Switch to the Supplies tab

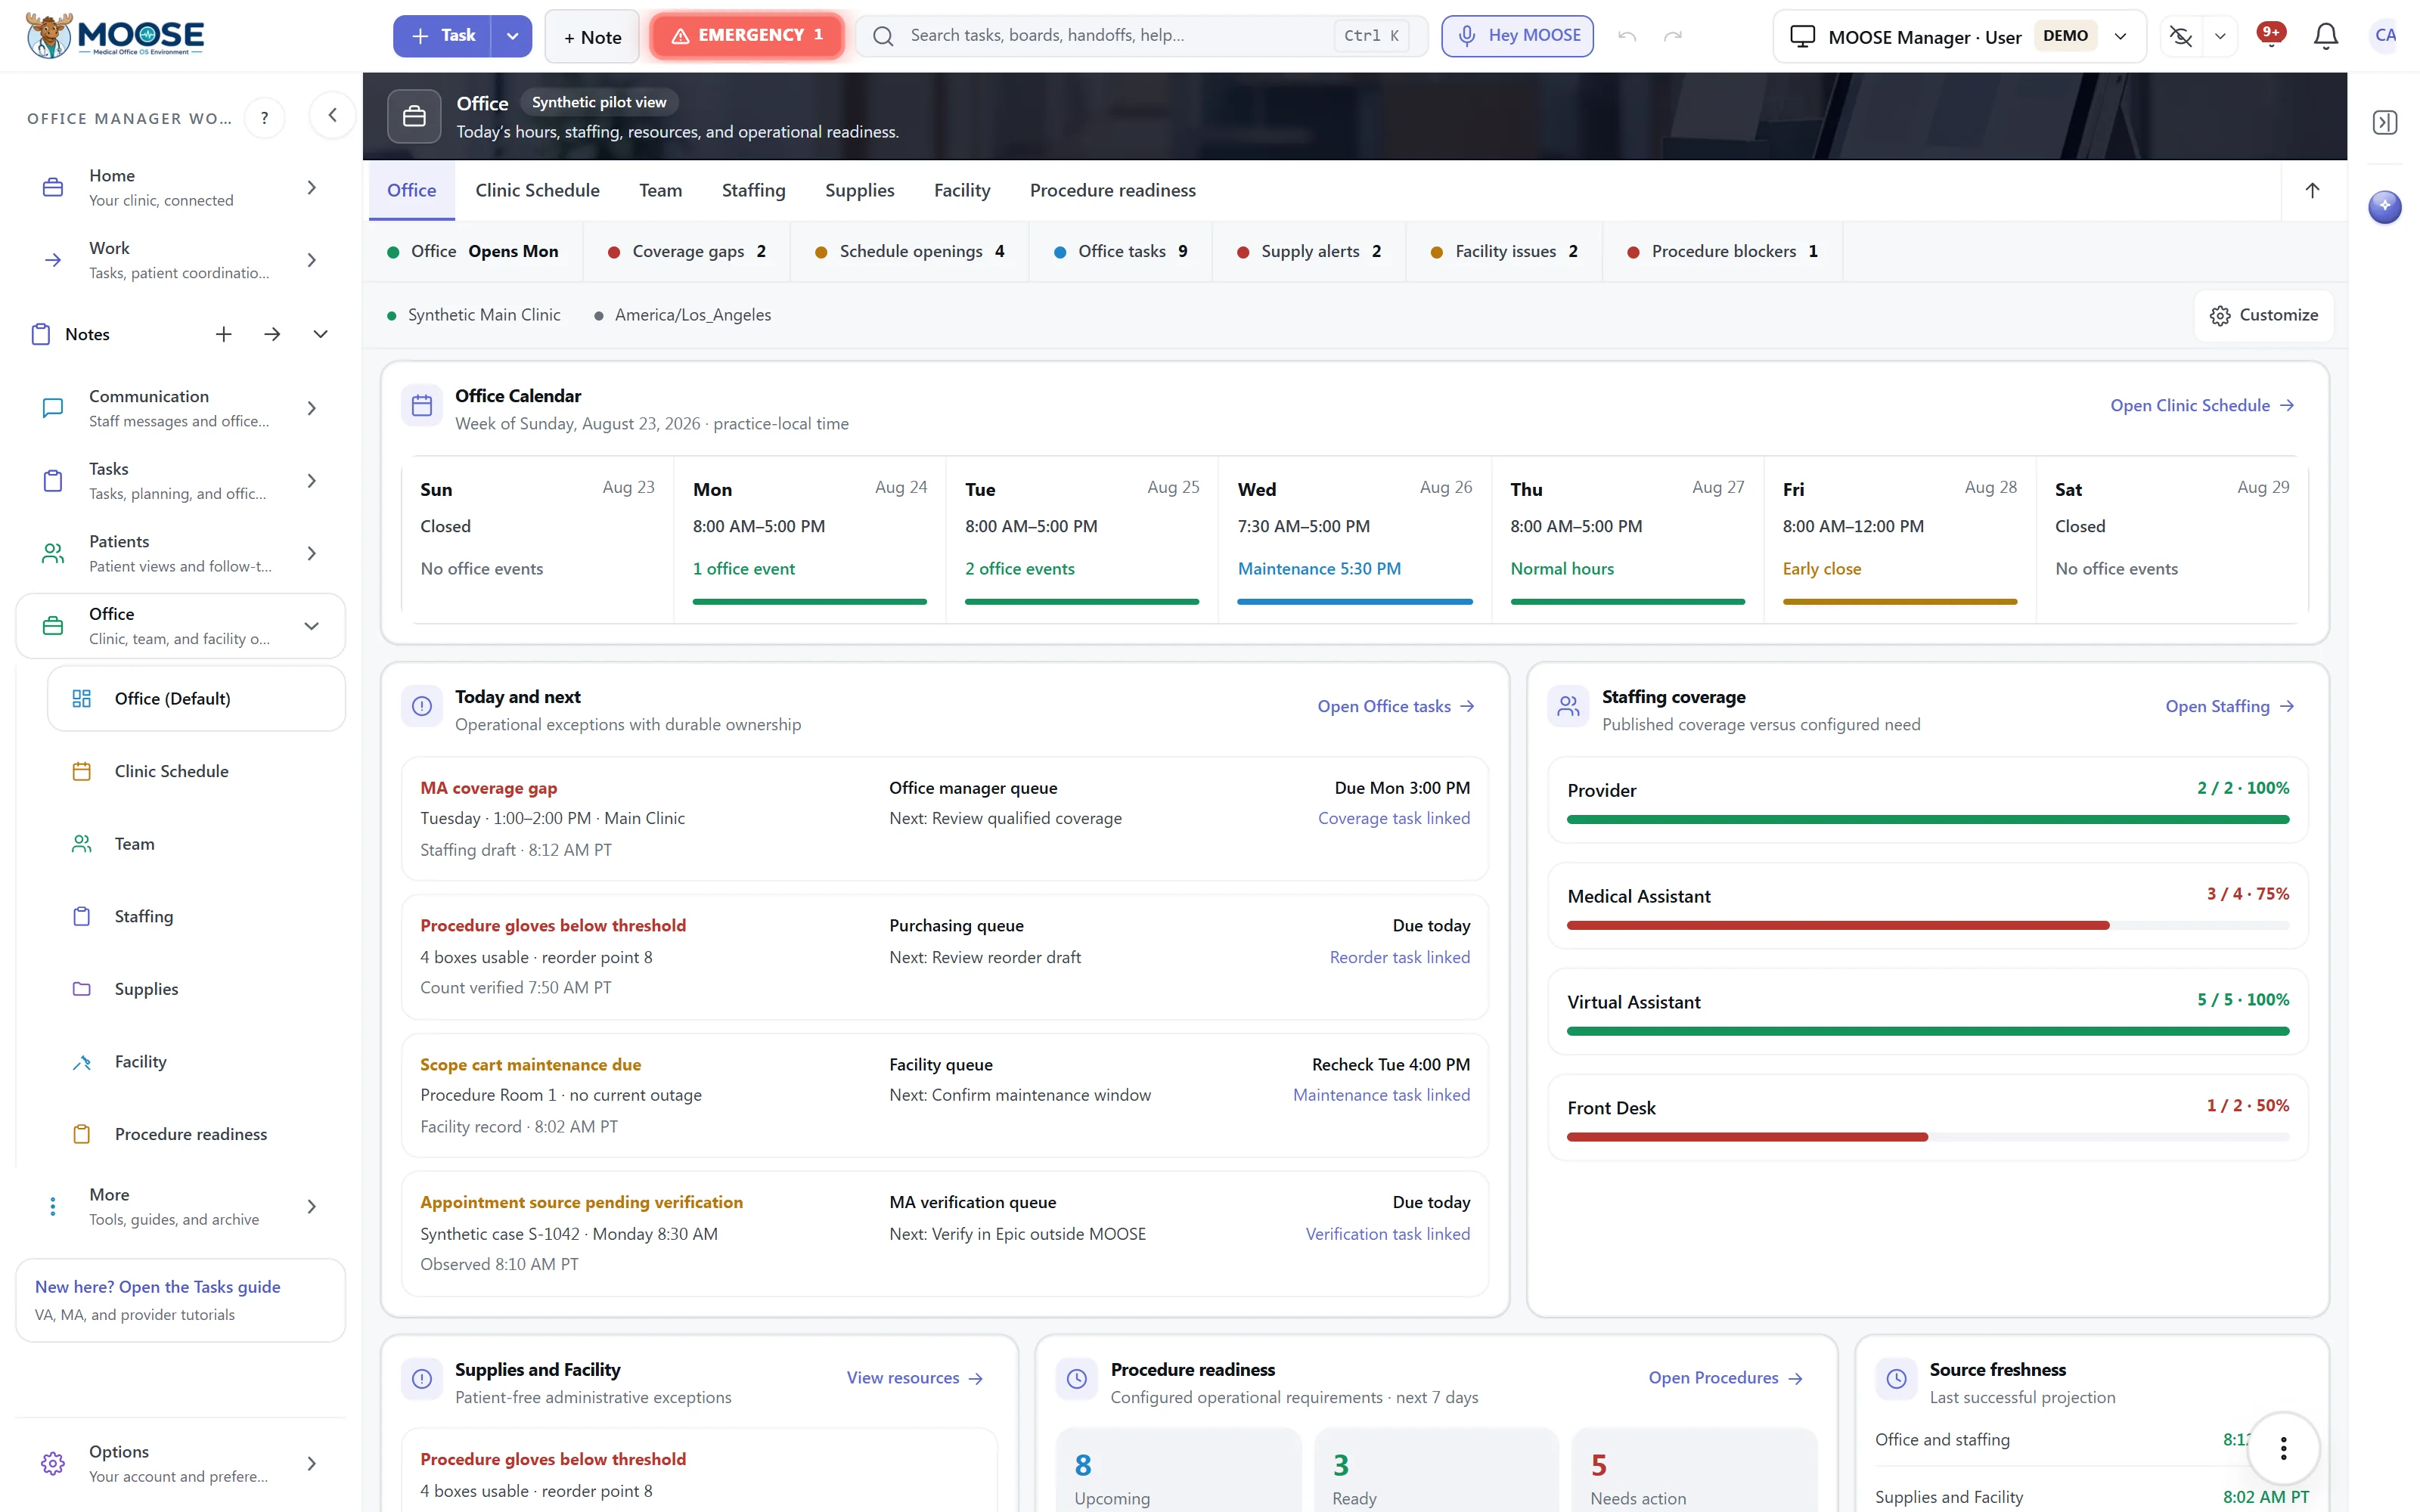859,190
